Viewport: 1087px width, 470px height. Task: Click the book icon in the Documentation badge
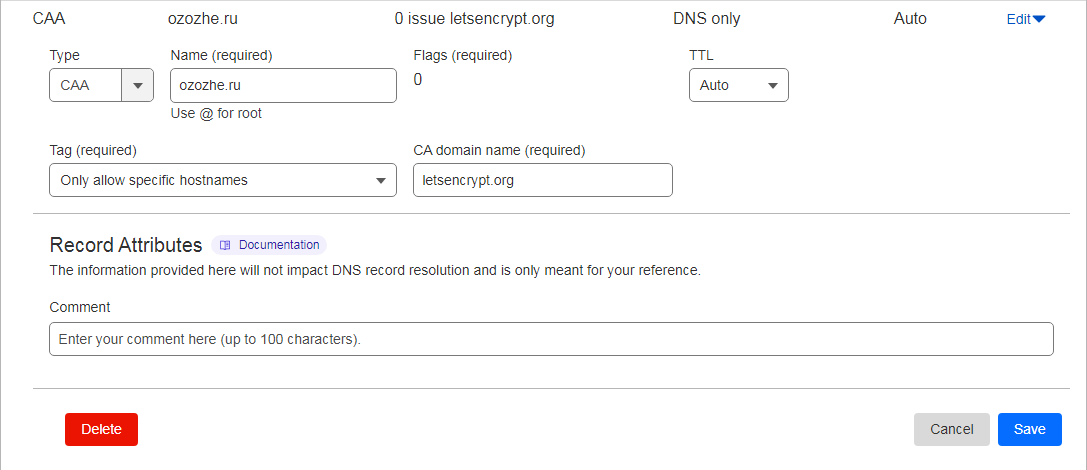[225, 245]
